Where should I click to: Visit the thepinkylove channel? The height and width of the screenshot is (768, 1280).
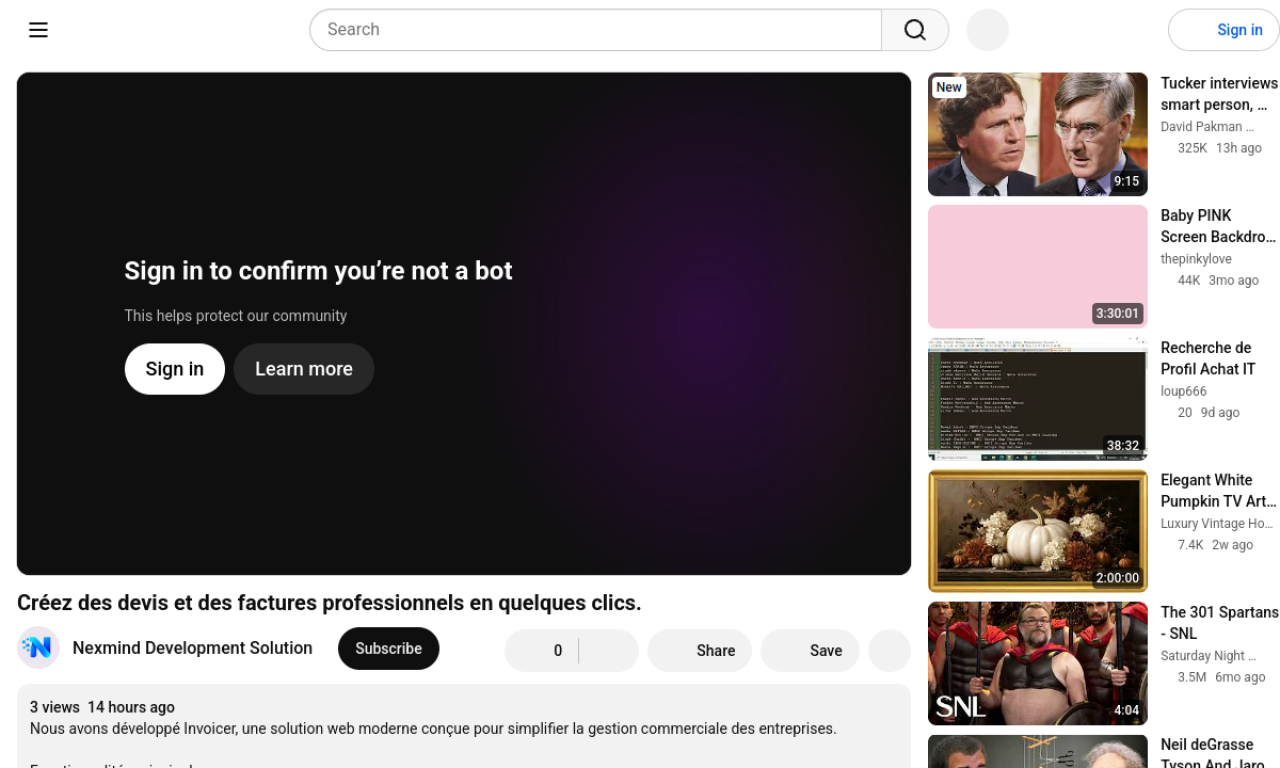point(1196,259)
